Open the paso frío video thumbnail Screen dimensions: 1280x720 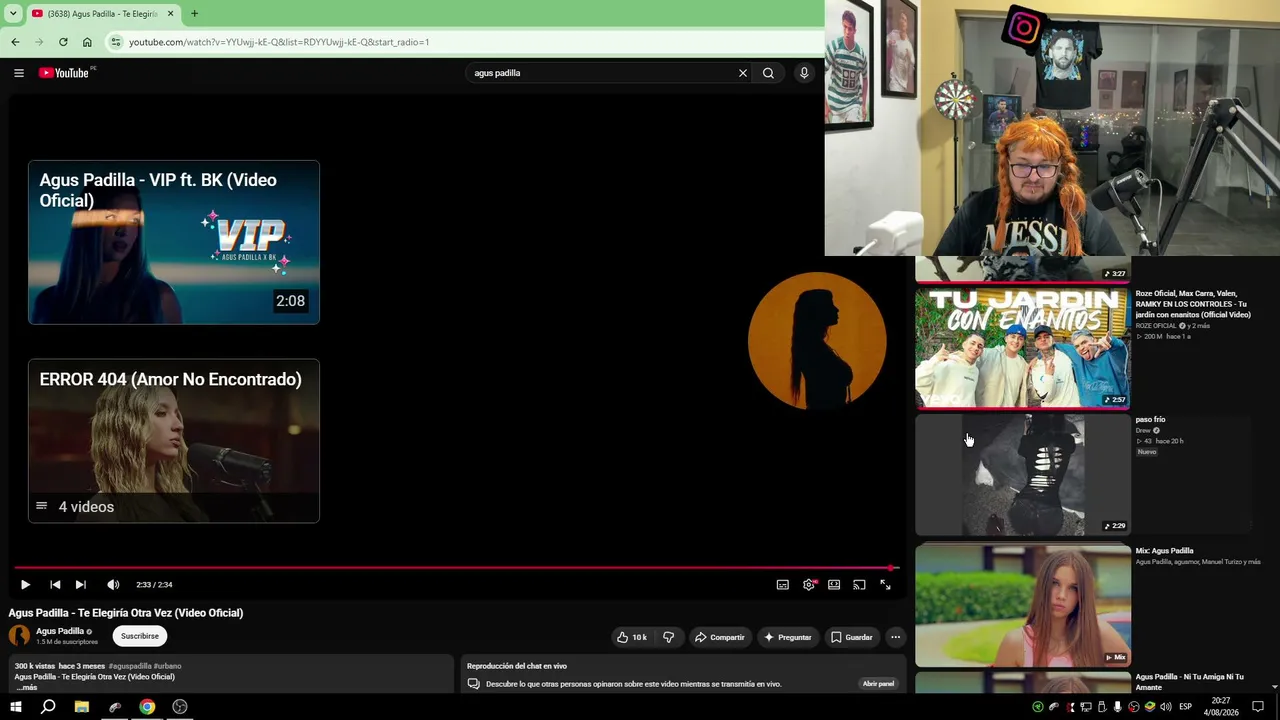[x=1023, y=475]
